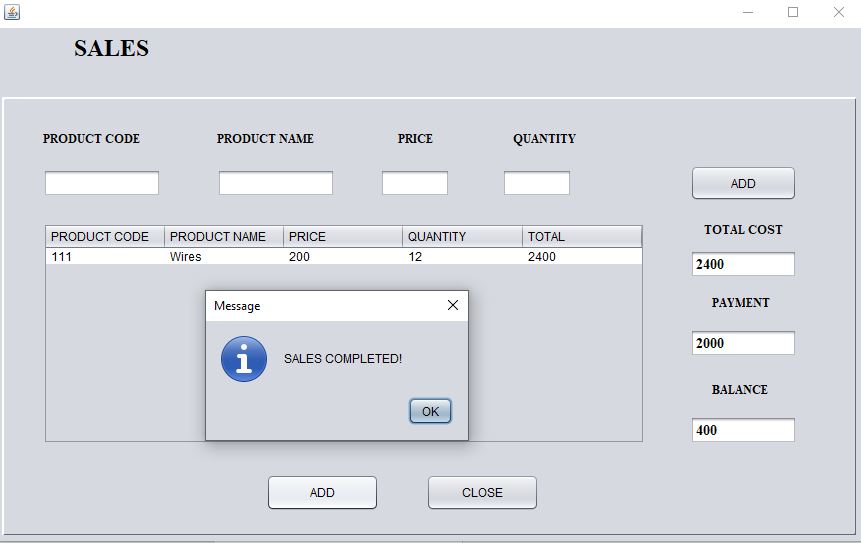This screenshot has width=861, height=543.
Task: Click into the Quantity input field
Action: 536,183
